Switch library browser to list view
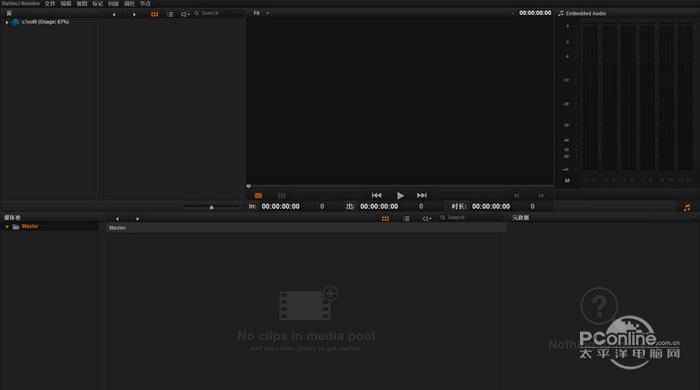 (x=170, y=14)
